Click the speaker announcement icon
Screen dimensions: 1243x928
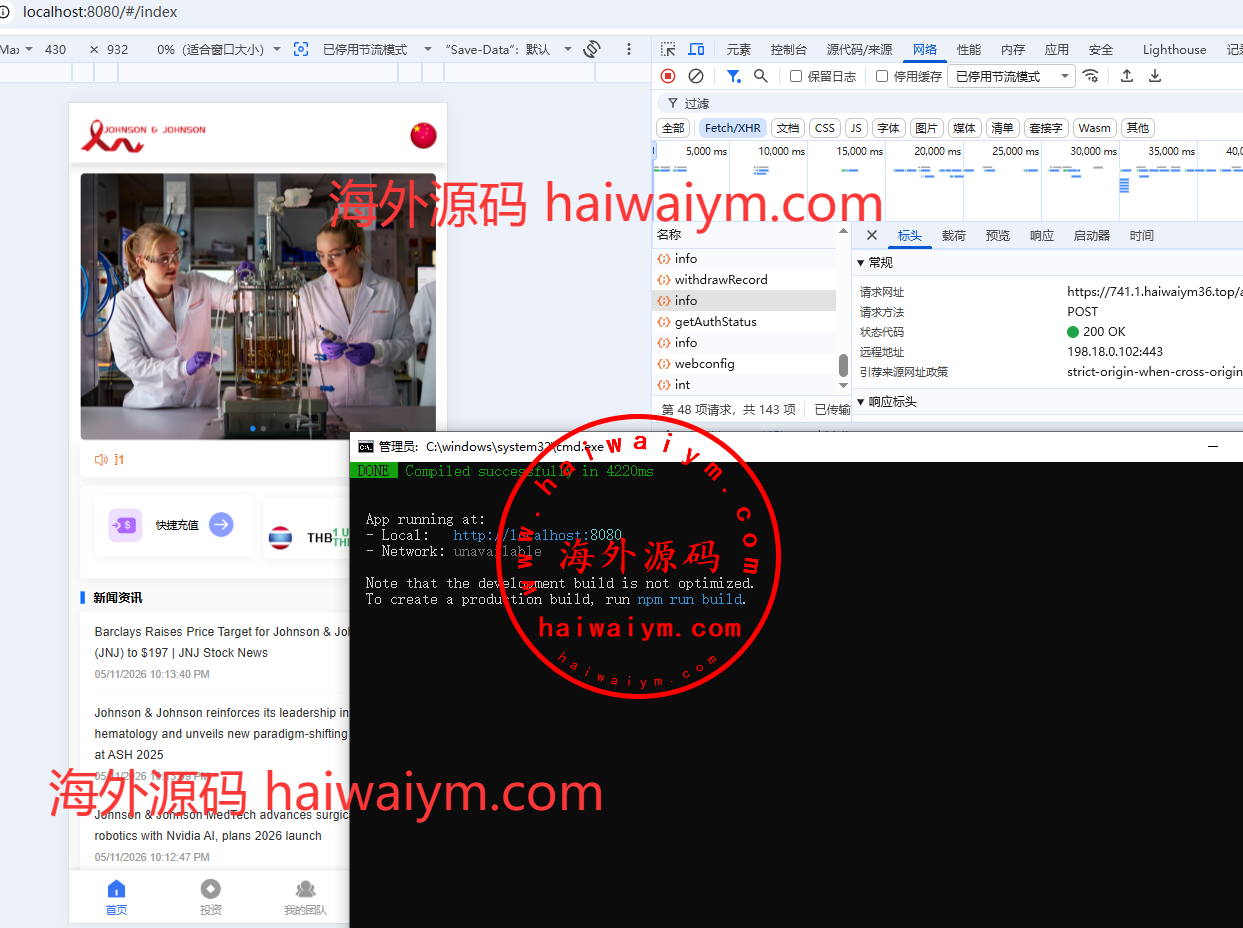coord(101,460)
